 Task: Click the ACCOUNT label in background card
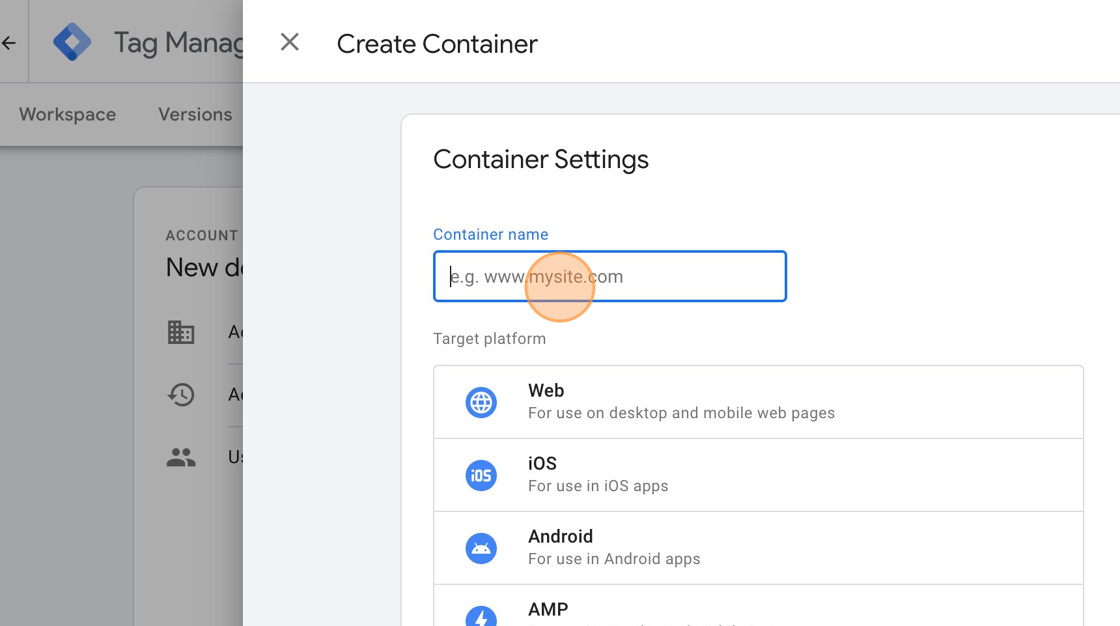pos(202,236)
